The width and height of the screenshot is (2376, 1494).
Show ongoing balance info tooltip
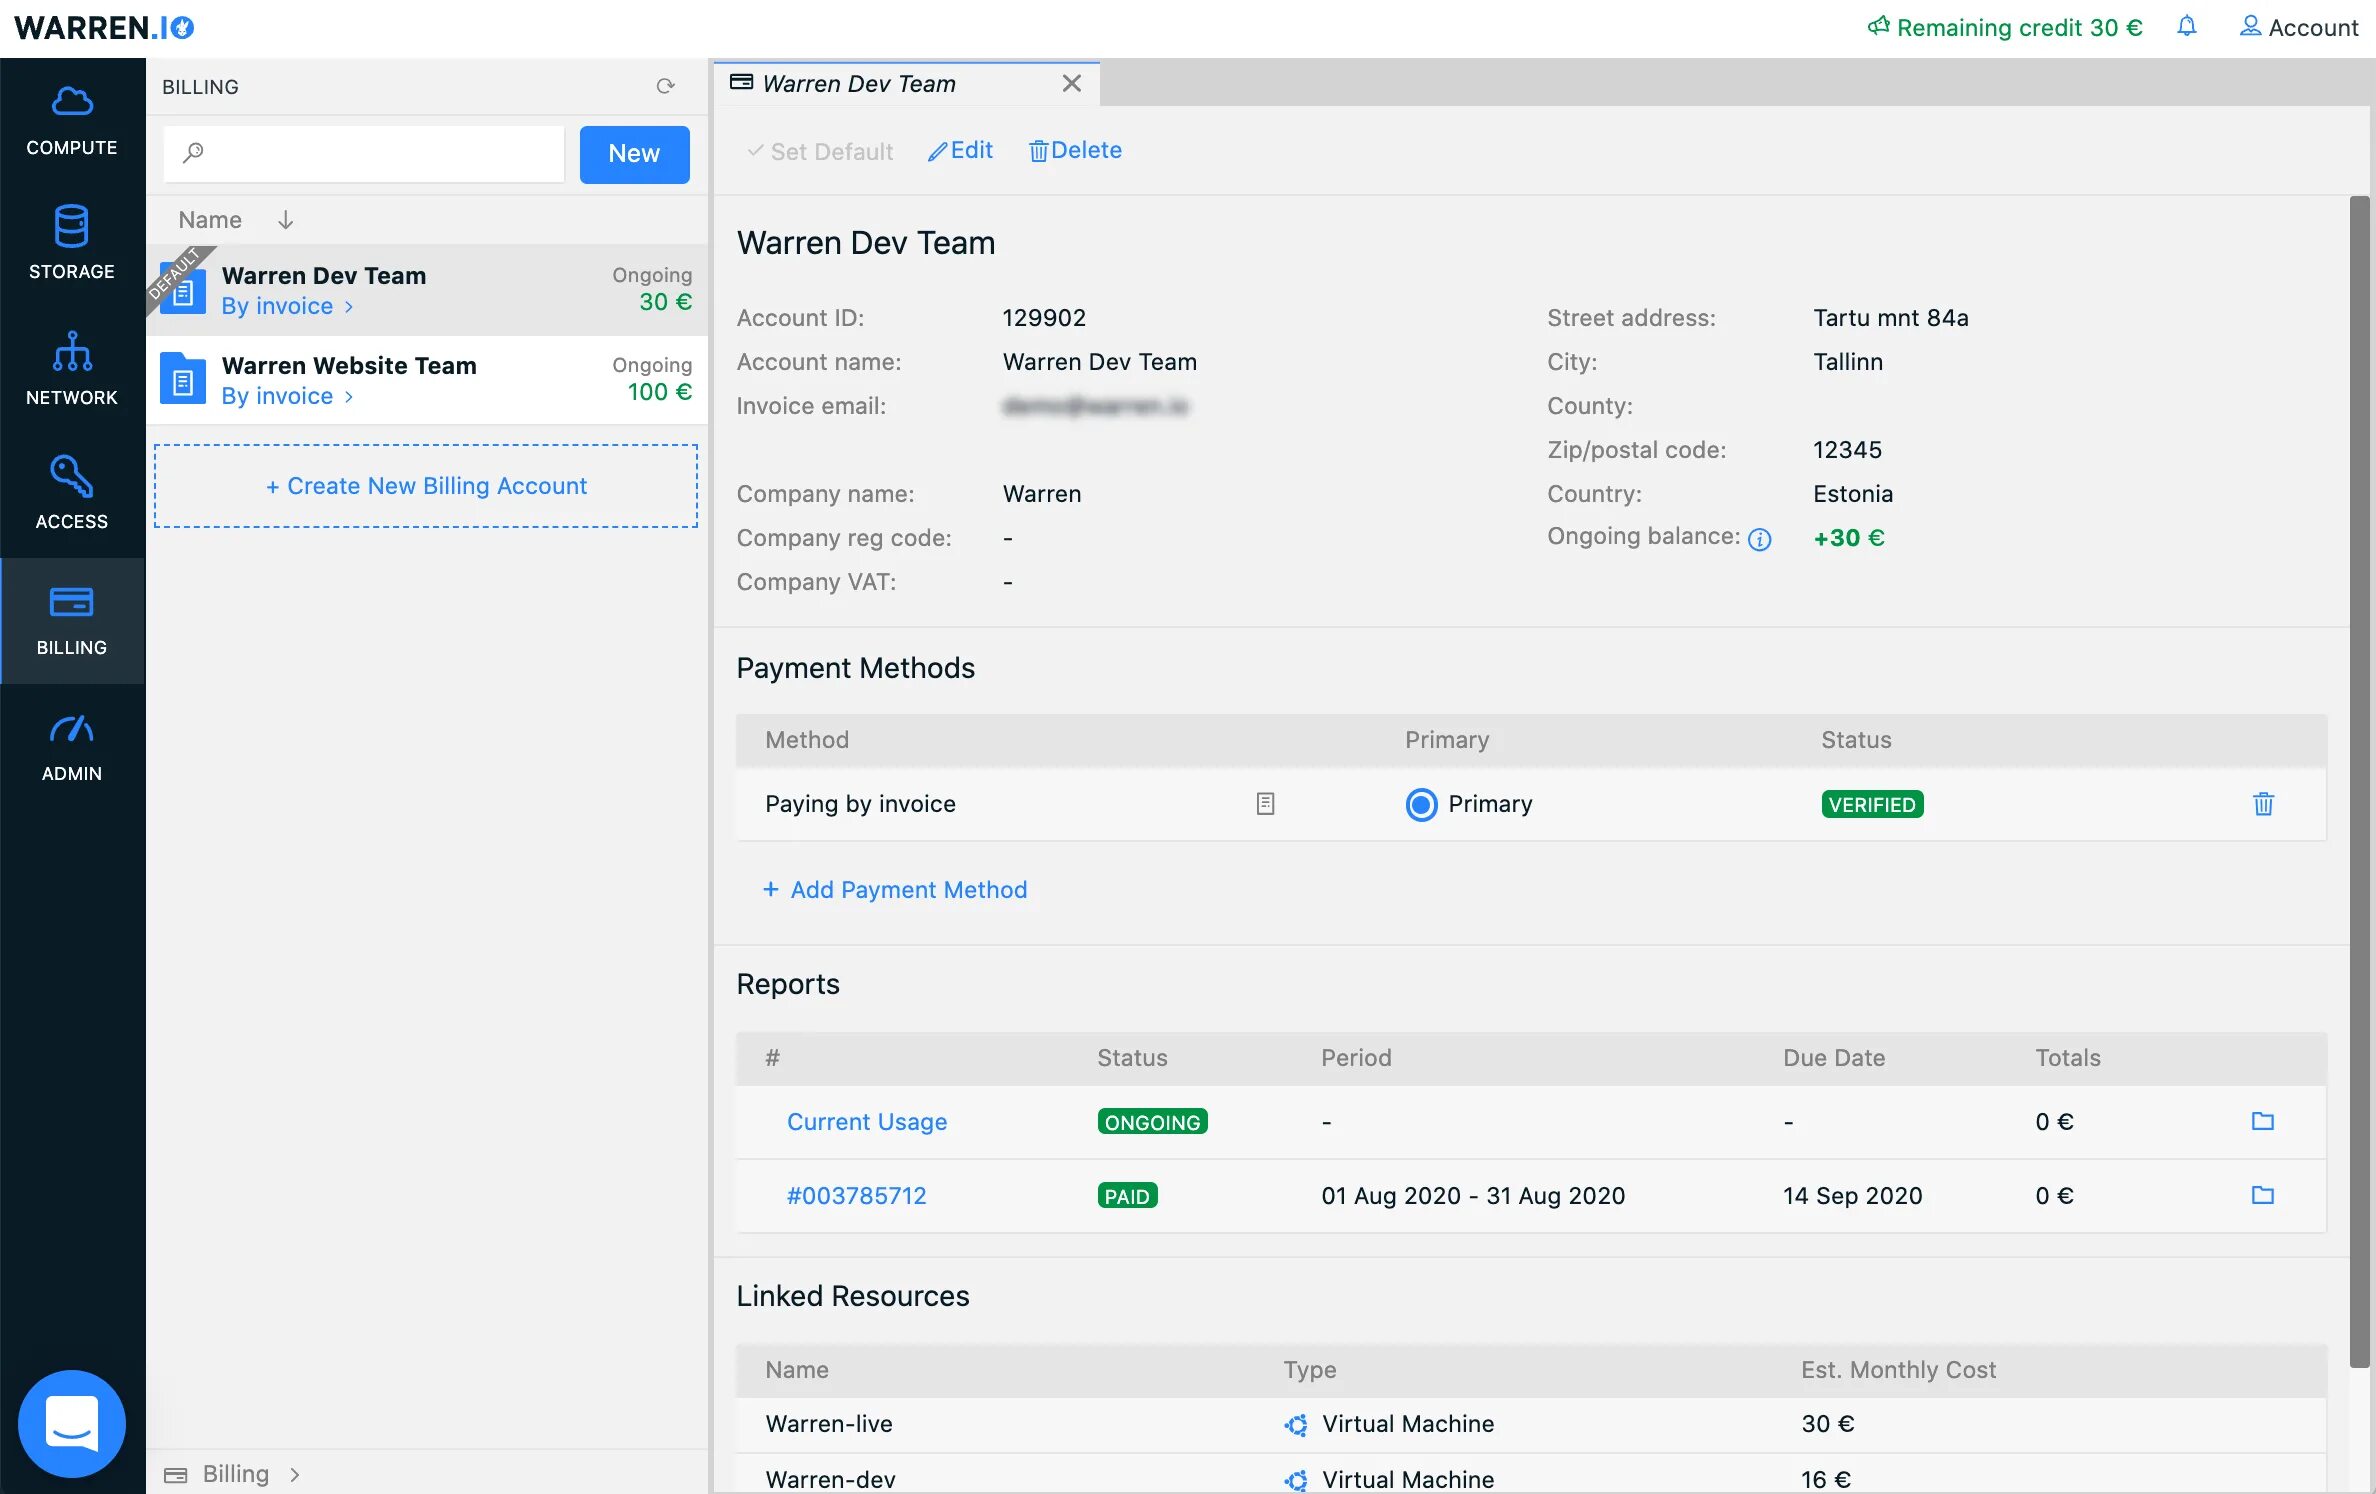(x=1760, y=539)
